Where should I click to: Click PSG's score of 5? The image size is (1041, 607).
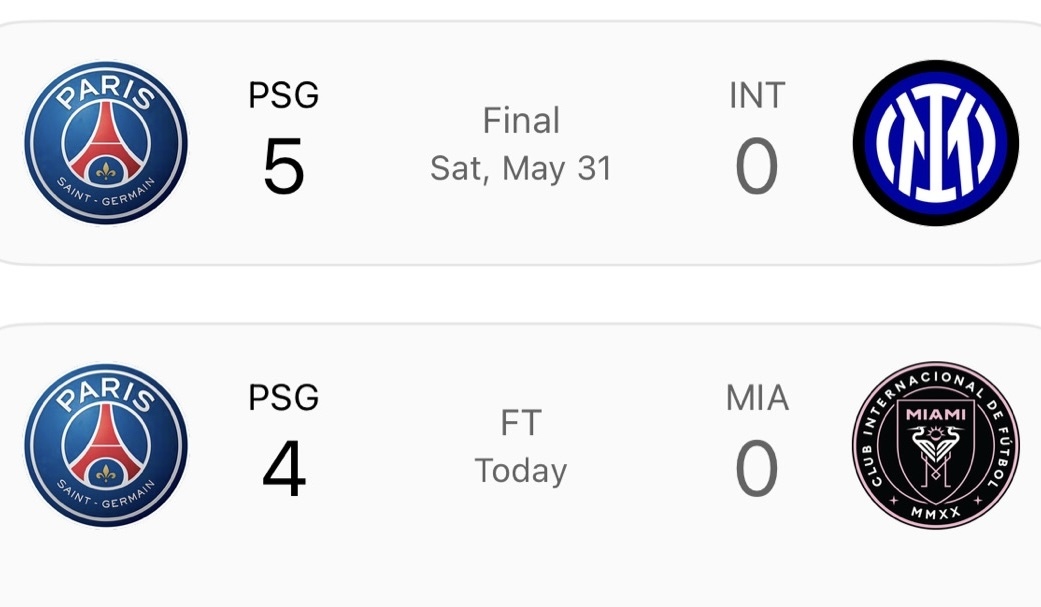pos(283,167)
